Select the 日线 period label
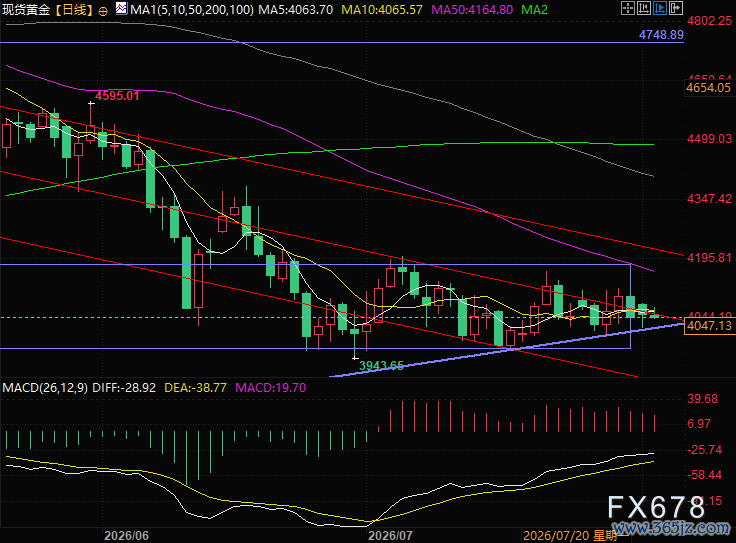The width and height of the screenshot is (736, 543). (x=74, y=9)
